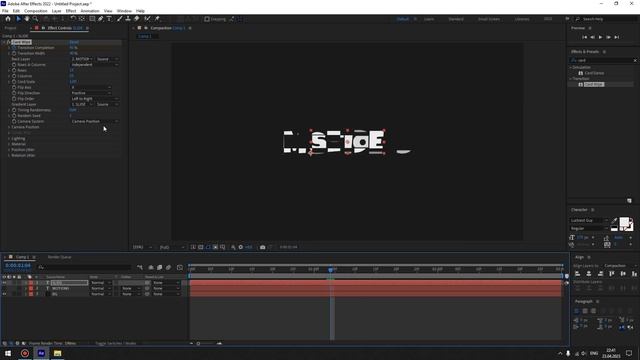
Task: Toggle stopwatch for Transition Completion
Action: coord(14,48)
